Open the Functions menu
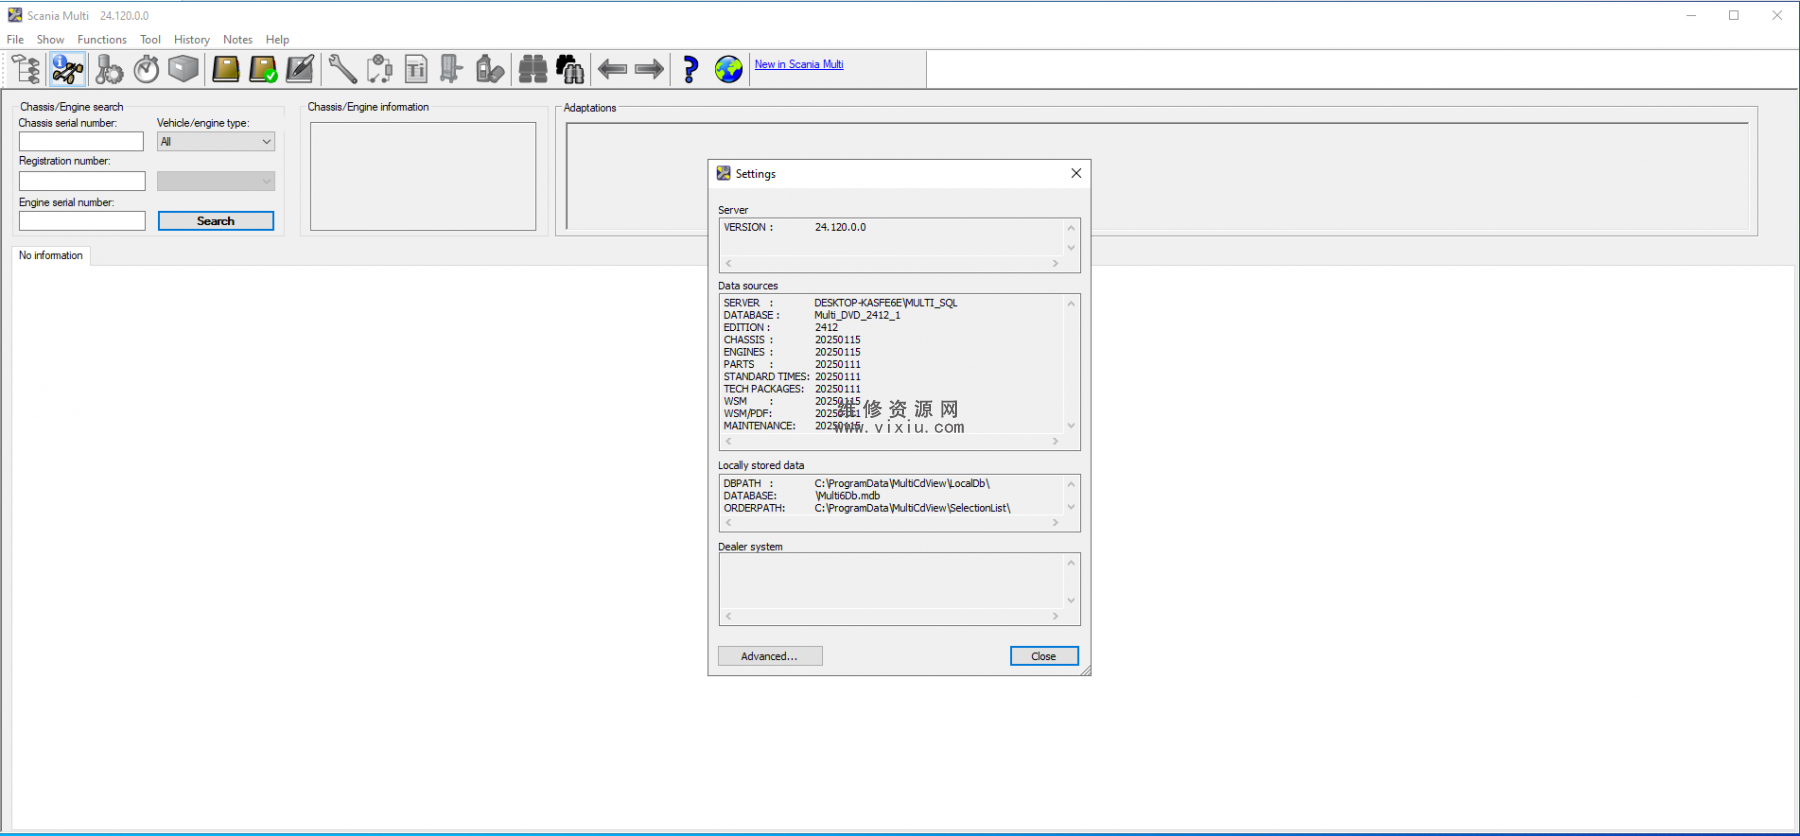 [x=102, y=40]
